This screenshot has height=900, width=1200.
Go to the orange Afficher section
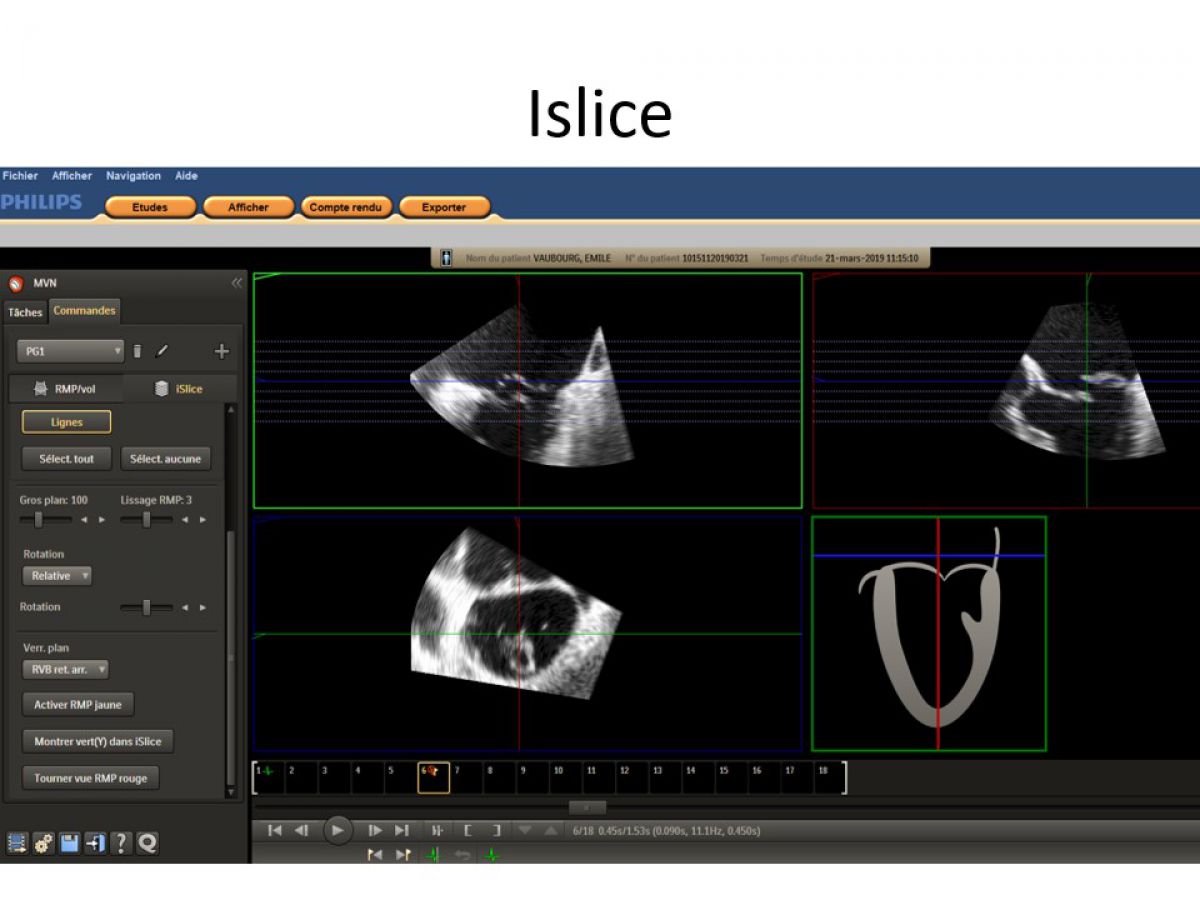pyautogui.click(x=248, y=207)
